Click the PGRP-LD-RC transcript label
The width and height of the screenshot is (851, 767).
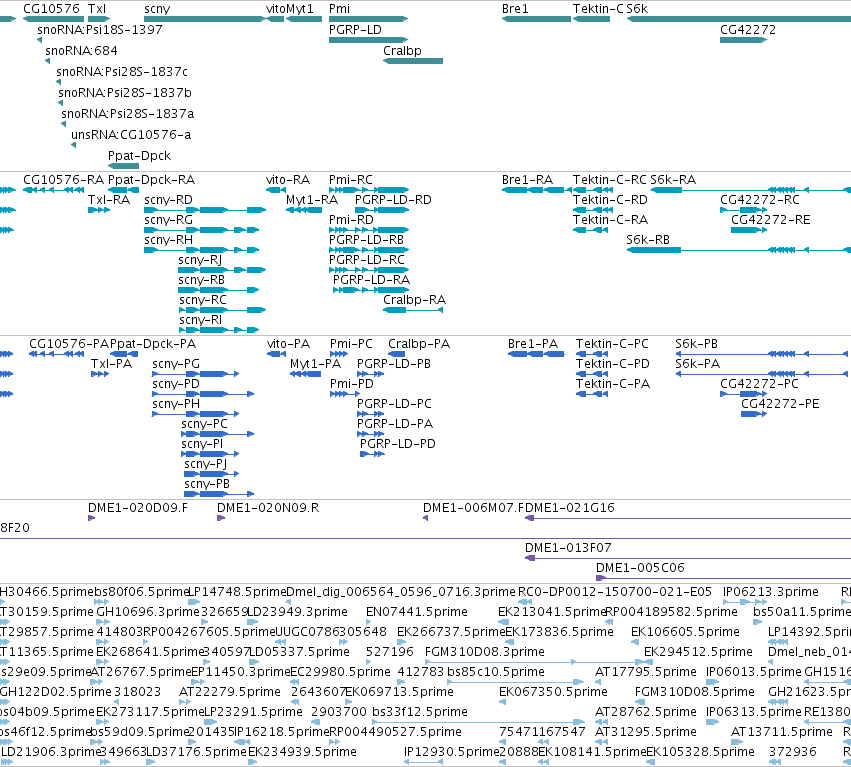(x=367, y=260)
